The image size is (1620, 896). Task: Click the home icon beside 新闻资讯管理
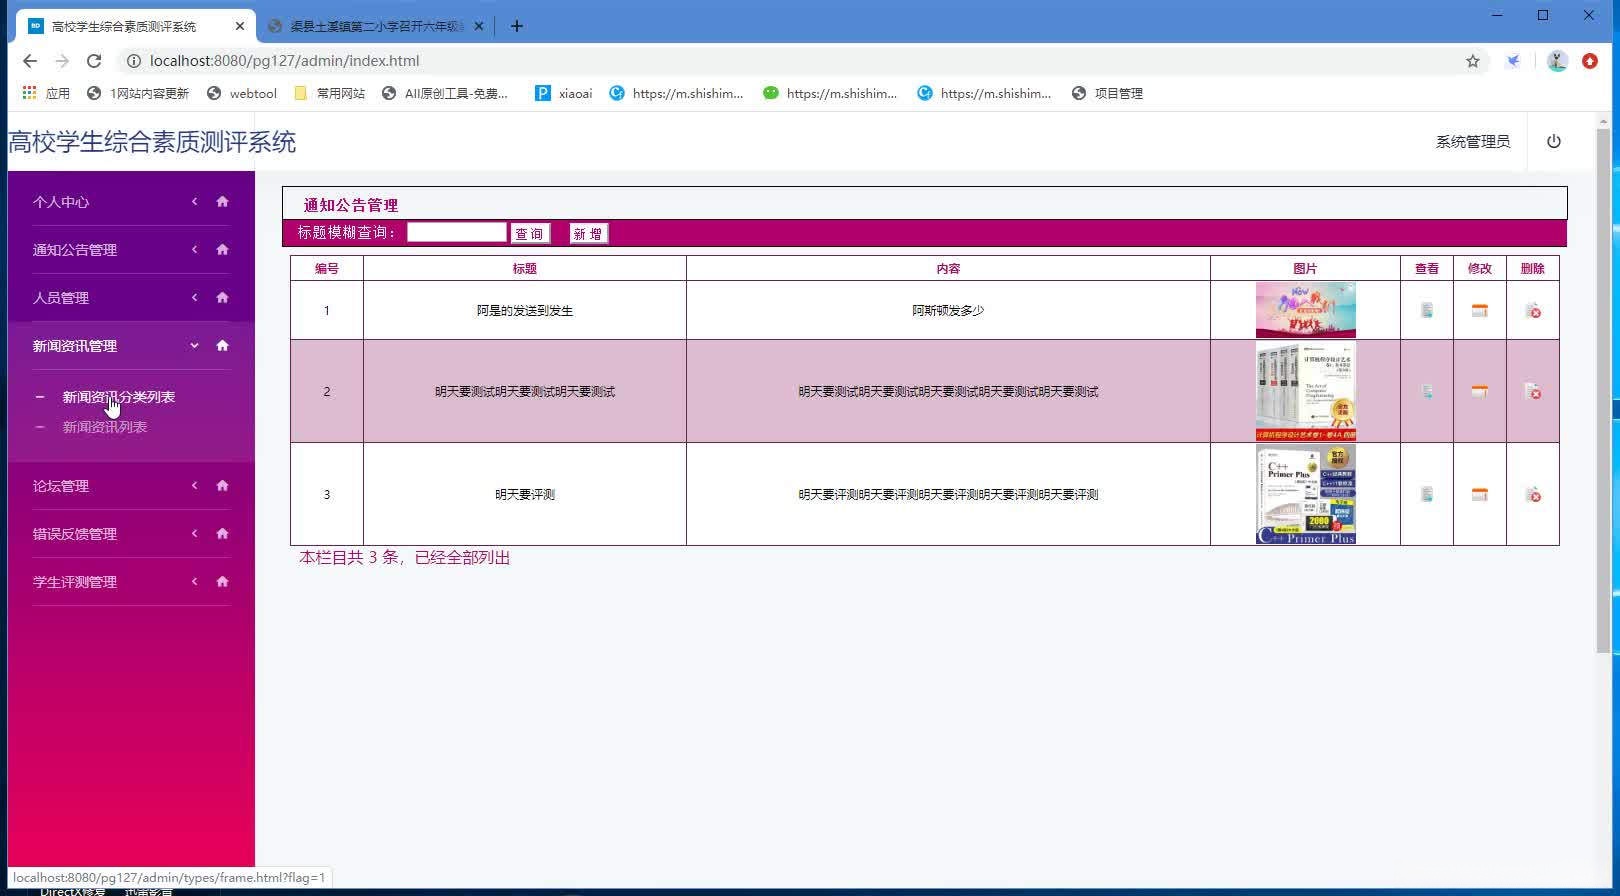[x=222, y=345]
